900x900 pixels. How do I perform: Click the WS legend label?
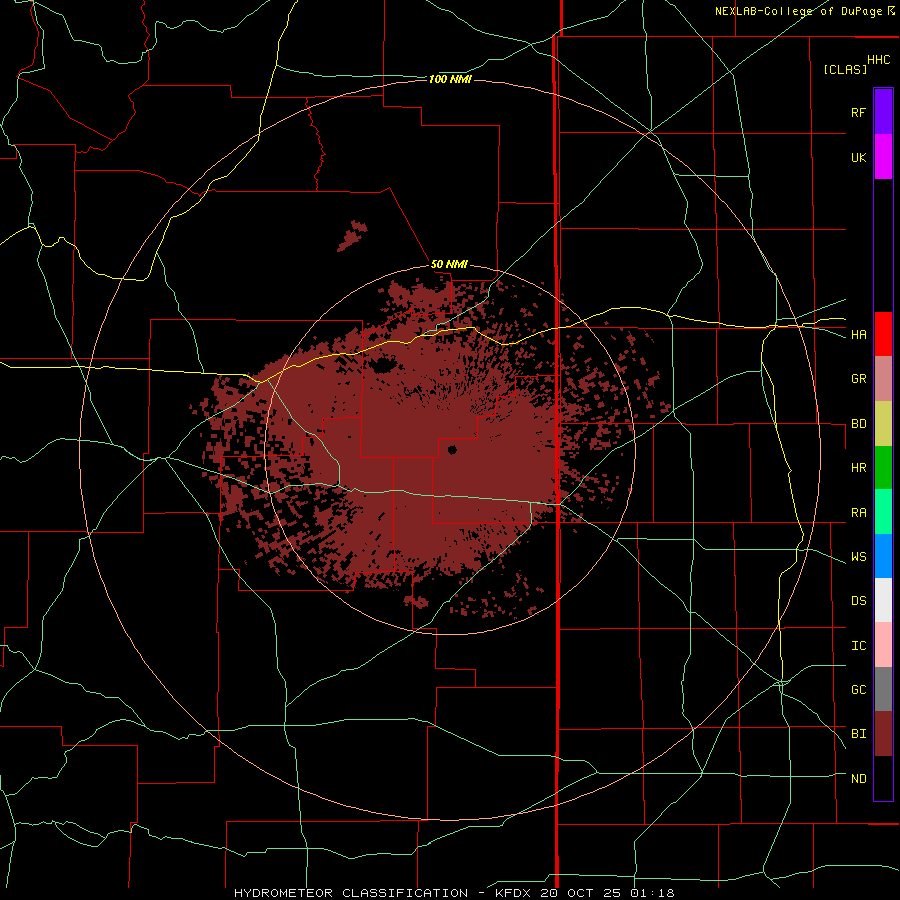click(858, 556)
